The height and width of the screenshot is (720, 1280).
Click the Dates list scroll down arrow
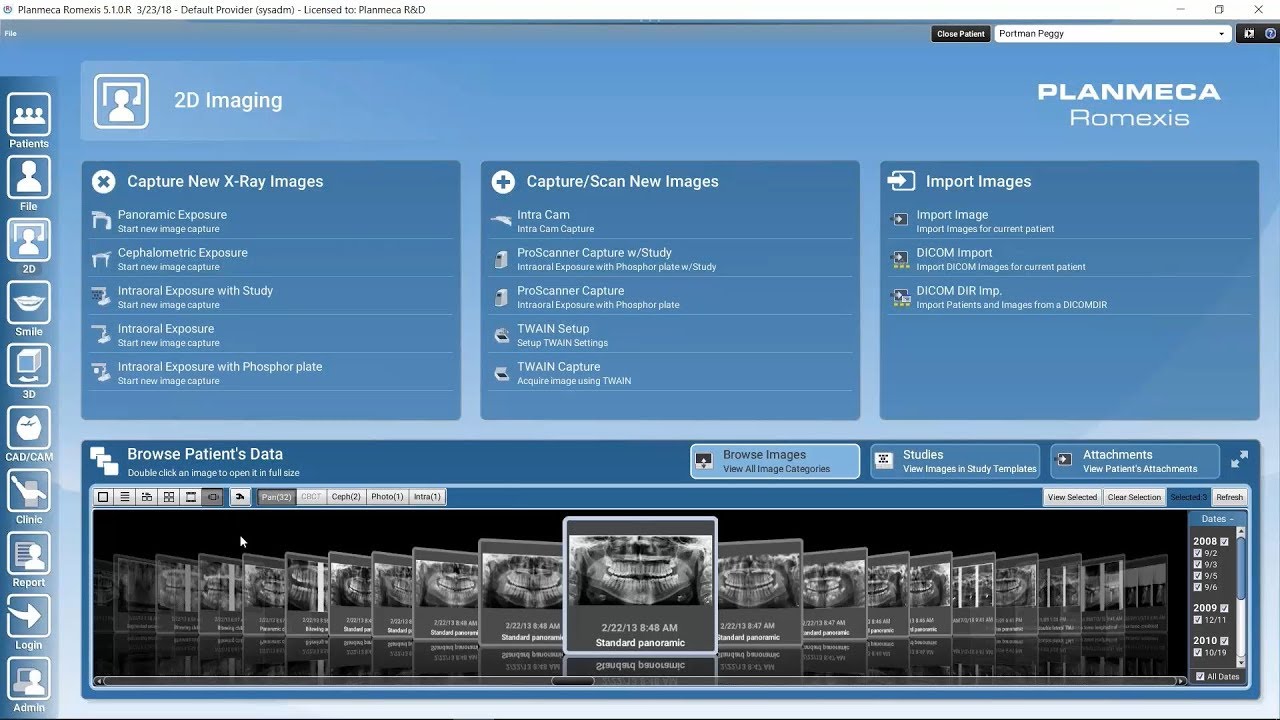click(1242, 663)
